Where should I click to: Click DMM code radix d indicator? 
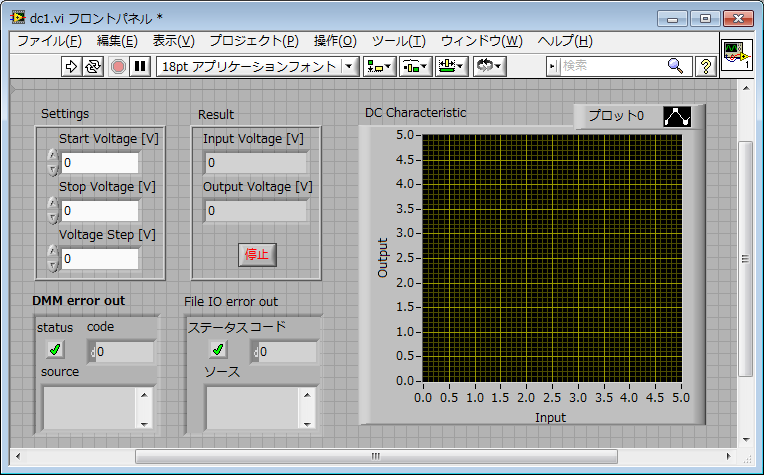(92, 352)
